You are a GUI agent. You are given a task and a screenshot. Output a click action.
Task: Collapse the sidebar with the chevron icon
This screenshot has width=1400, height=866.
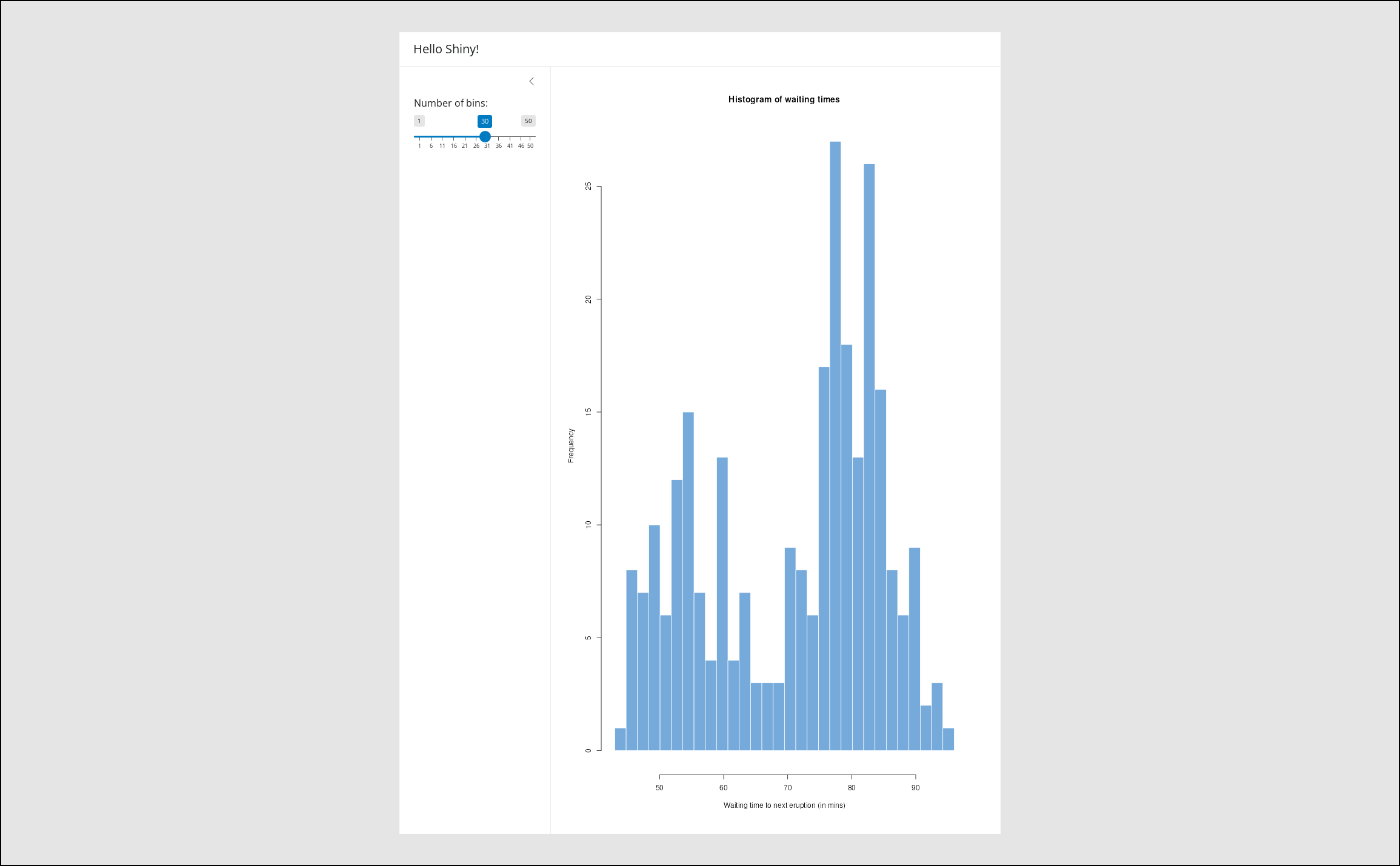531,81
